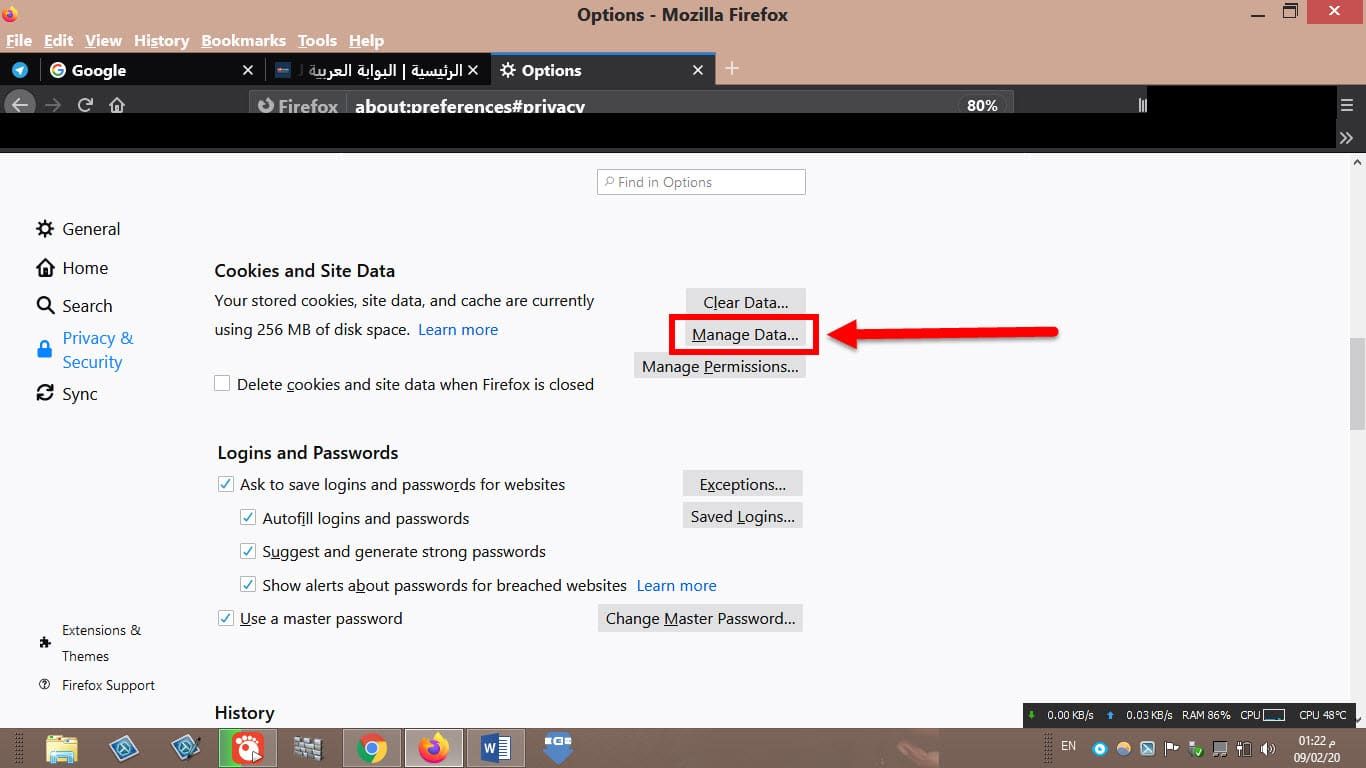Open File Explorer from the taskbar

[x=61, y=748]
